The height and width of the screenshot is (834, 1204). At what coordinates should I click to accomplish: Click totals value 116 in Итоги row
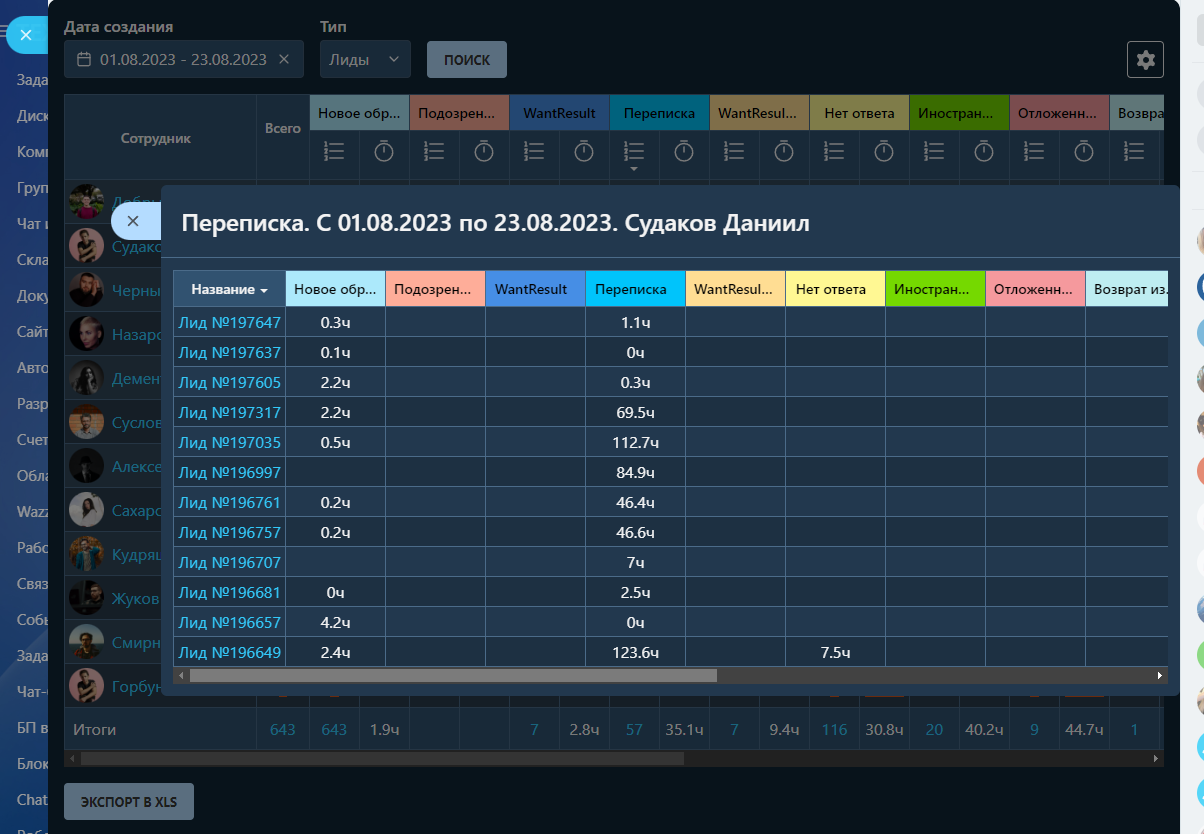click(834, 730)
